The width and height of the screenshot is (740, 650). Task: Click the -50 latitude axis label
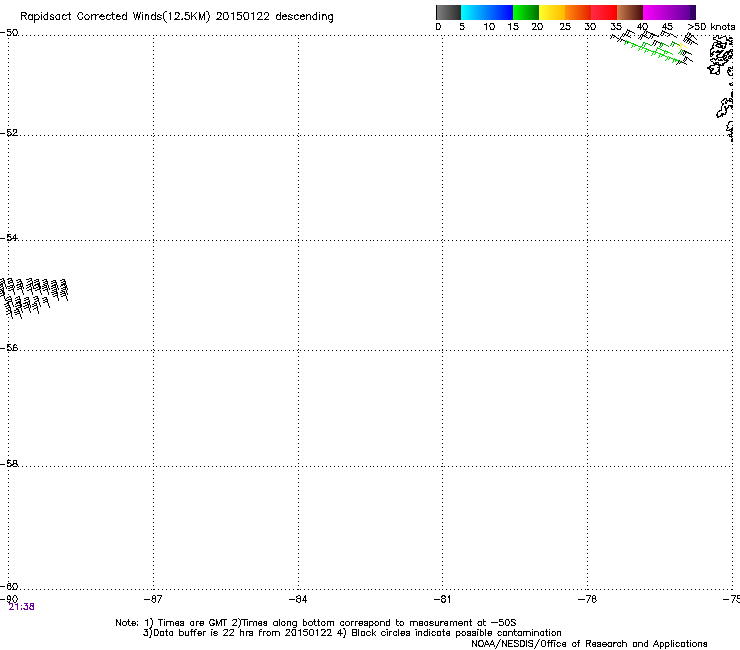[x=9, y=33]
